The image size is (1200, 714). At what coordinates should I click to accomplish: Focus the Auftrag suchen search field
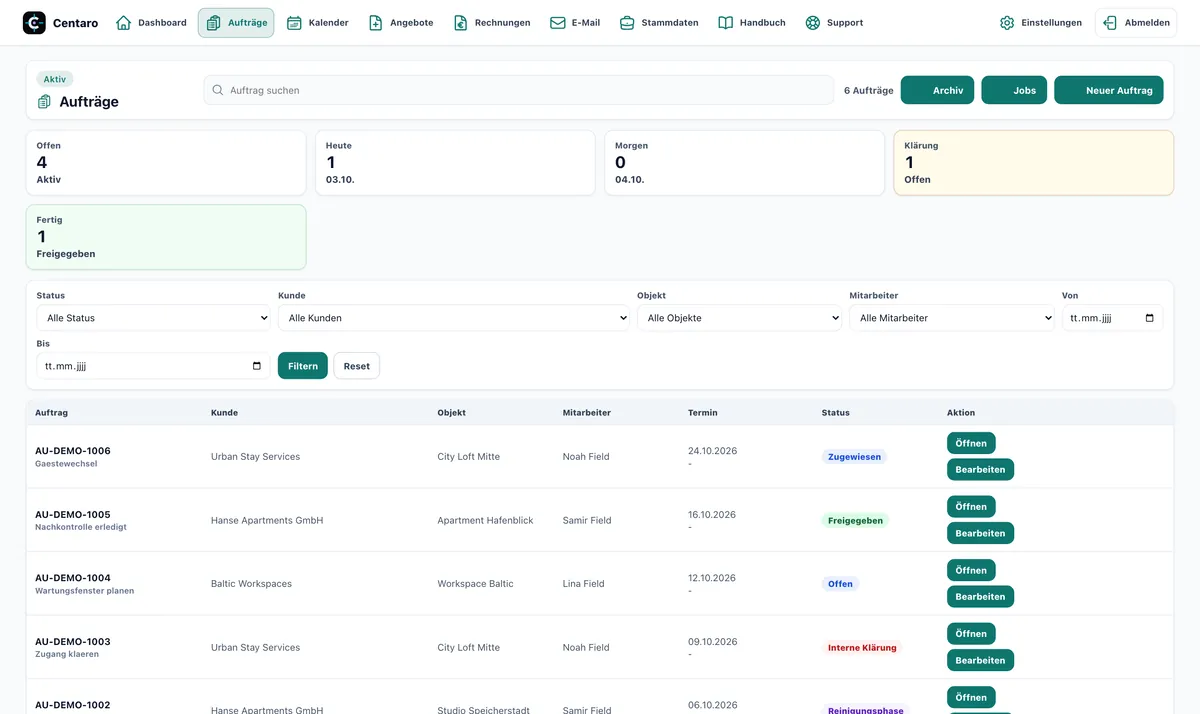click(518, 90)
